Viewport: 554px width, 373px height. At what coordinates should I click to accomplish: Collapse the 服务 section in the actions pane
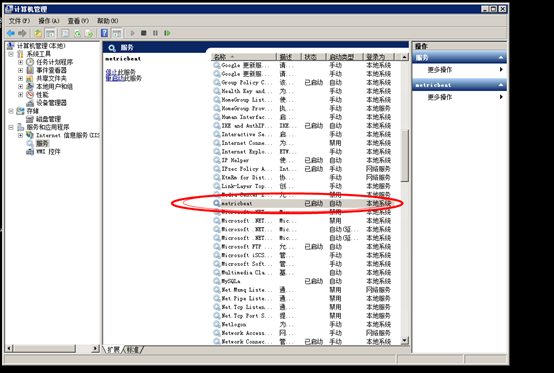[x=501, y=58]
